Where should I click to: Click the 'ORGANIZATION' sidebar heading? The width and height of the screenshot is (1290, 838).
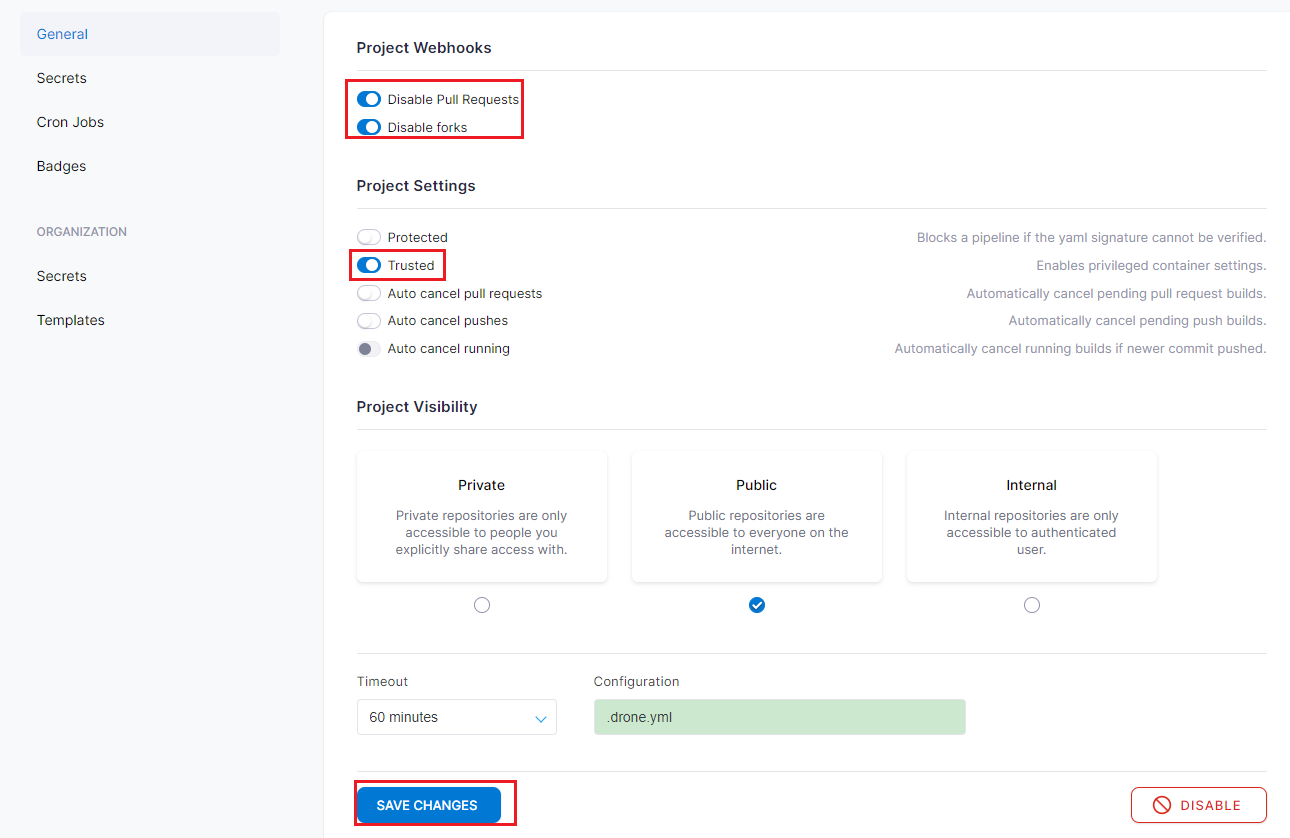[x=82, y=231]
